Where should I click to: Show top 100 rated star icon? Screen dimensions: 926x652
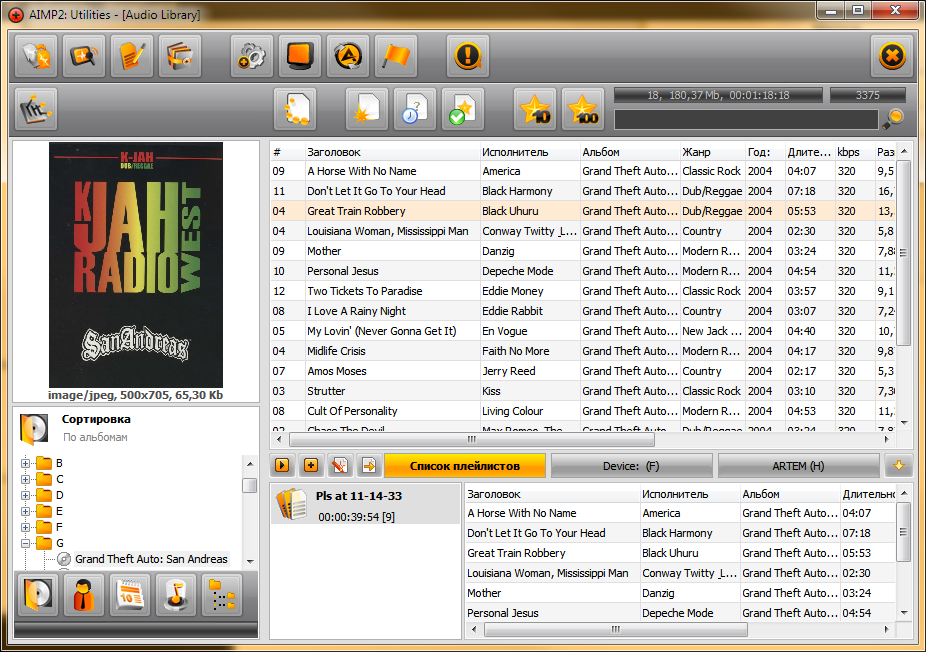point(583,109)
